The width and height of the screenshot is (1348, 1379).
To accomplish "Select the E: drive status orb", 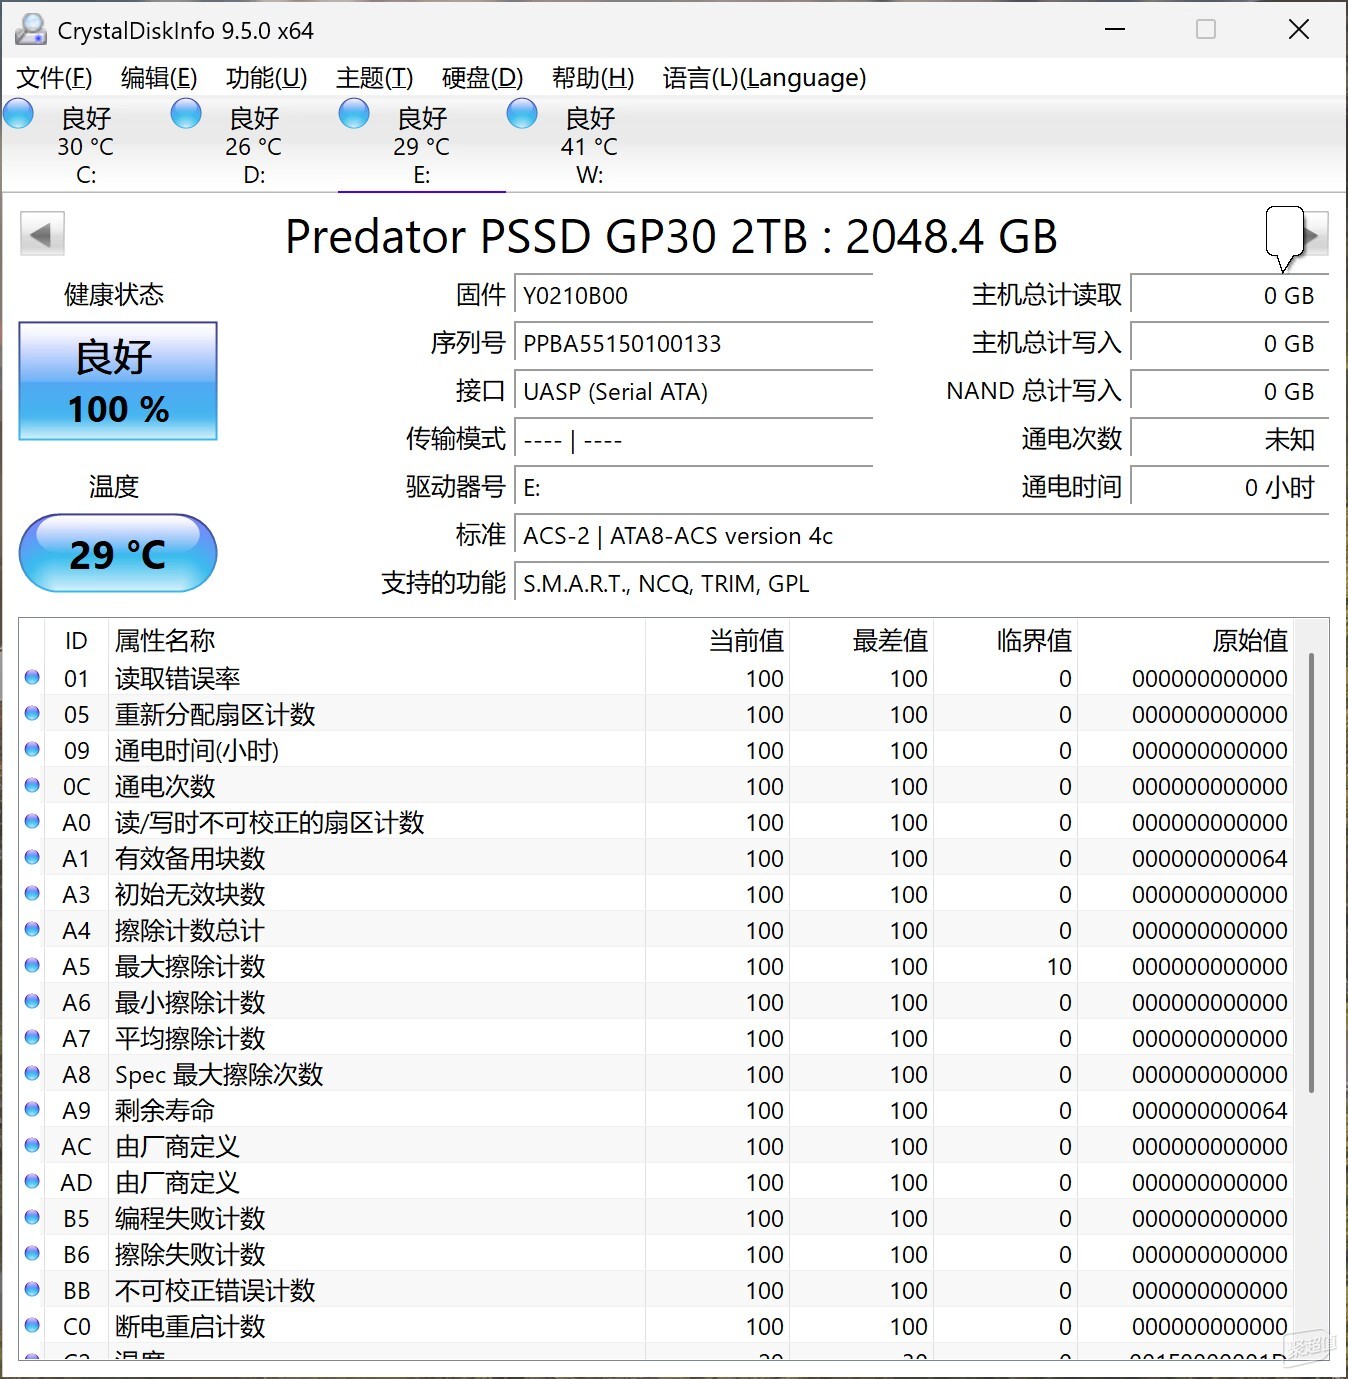I will pyautogui.click(x=354, y=114).
